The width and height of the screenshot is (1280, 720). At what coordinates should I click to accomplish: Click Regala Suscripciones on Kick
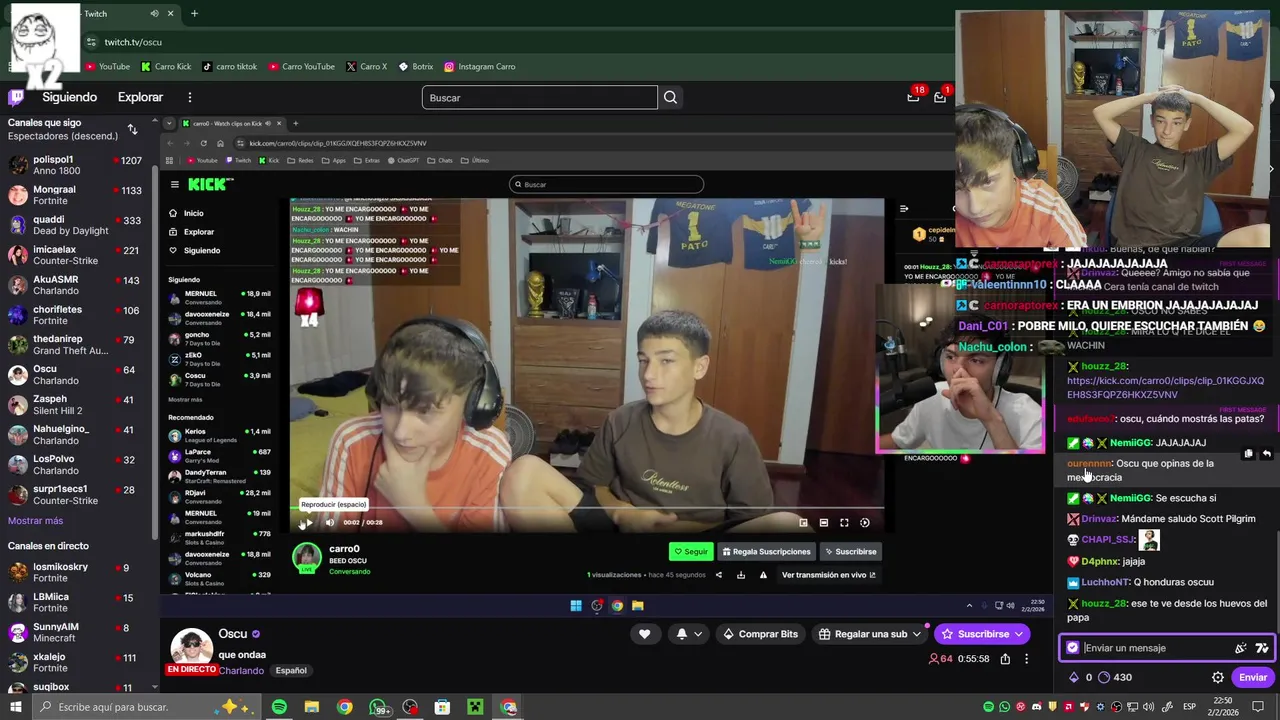766,552
